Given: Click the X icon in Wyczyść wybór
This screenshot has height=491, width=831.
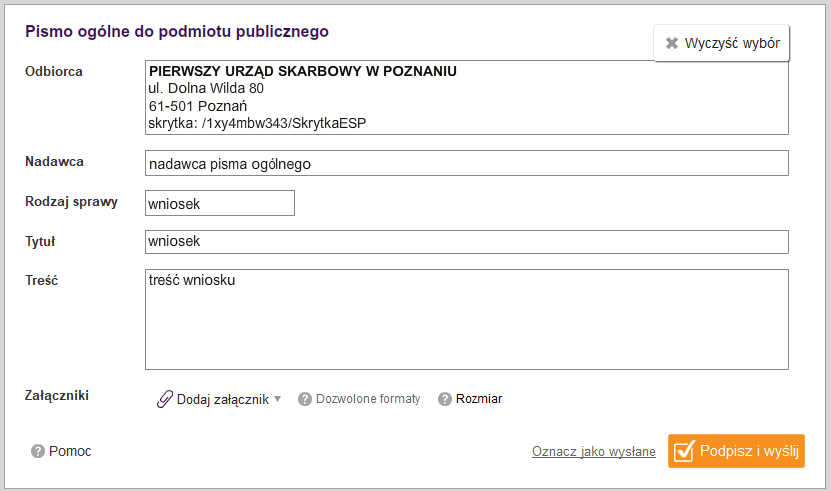Looking at the screenshot, I should (x=671, y=43).
